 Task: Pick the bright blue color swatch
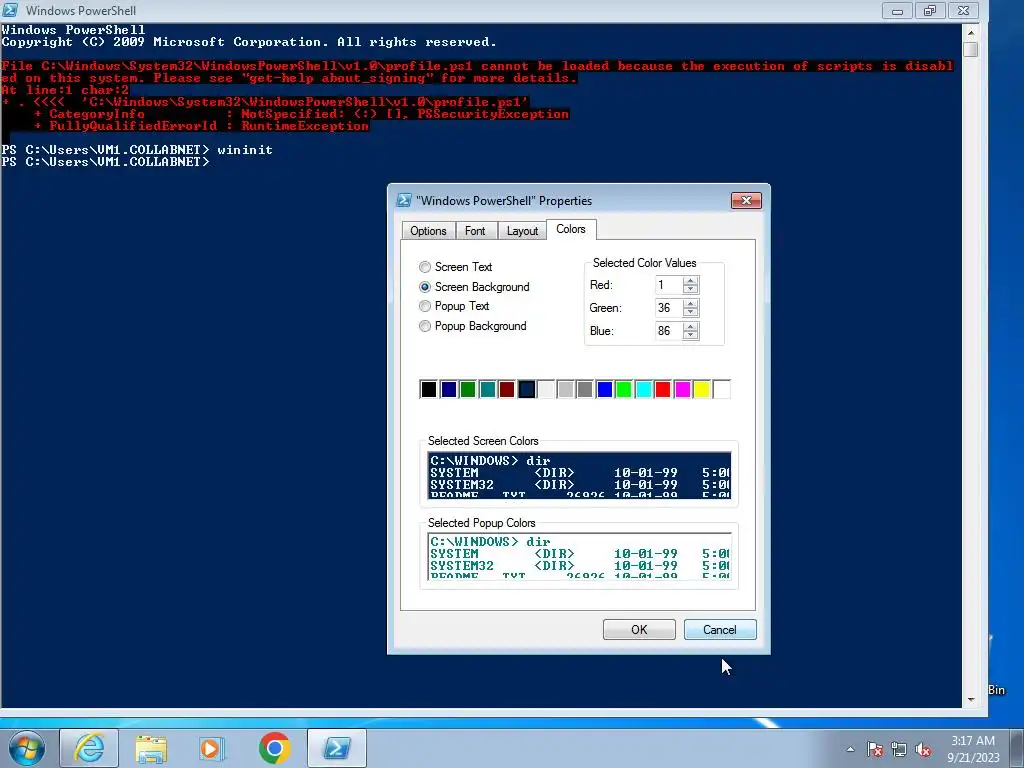605,389
